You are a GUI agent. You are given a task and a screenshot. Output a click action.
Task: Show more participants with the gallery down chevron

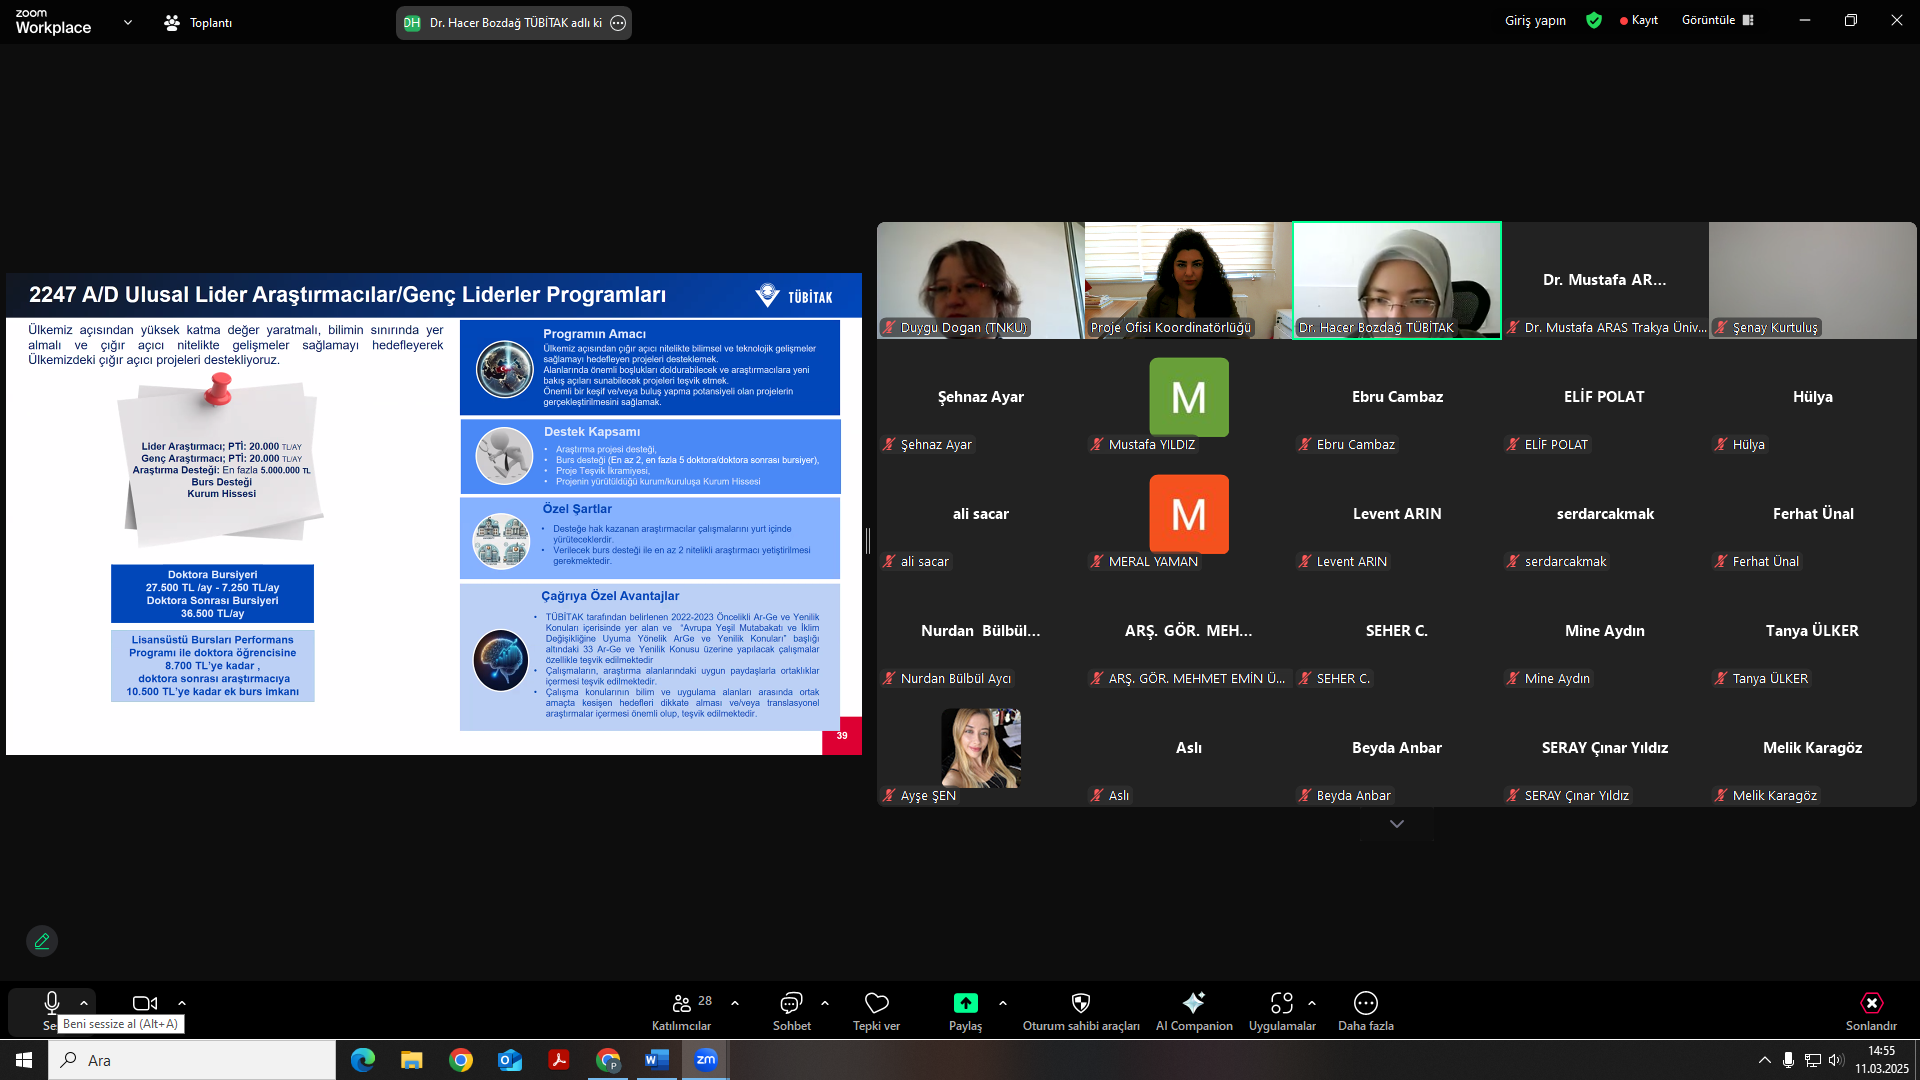pyautogui.click(x=1397, y=824)
